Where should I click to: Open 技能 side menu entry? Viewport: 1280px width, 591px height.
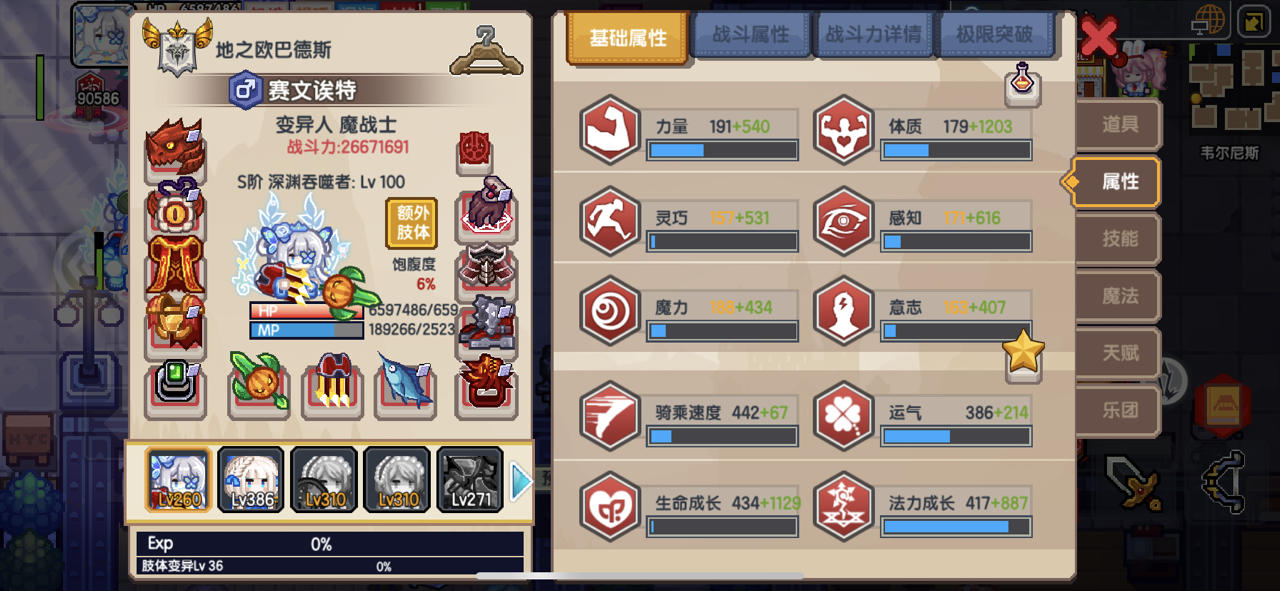[x=1119, y=239]
